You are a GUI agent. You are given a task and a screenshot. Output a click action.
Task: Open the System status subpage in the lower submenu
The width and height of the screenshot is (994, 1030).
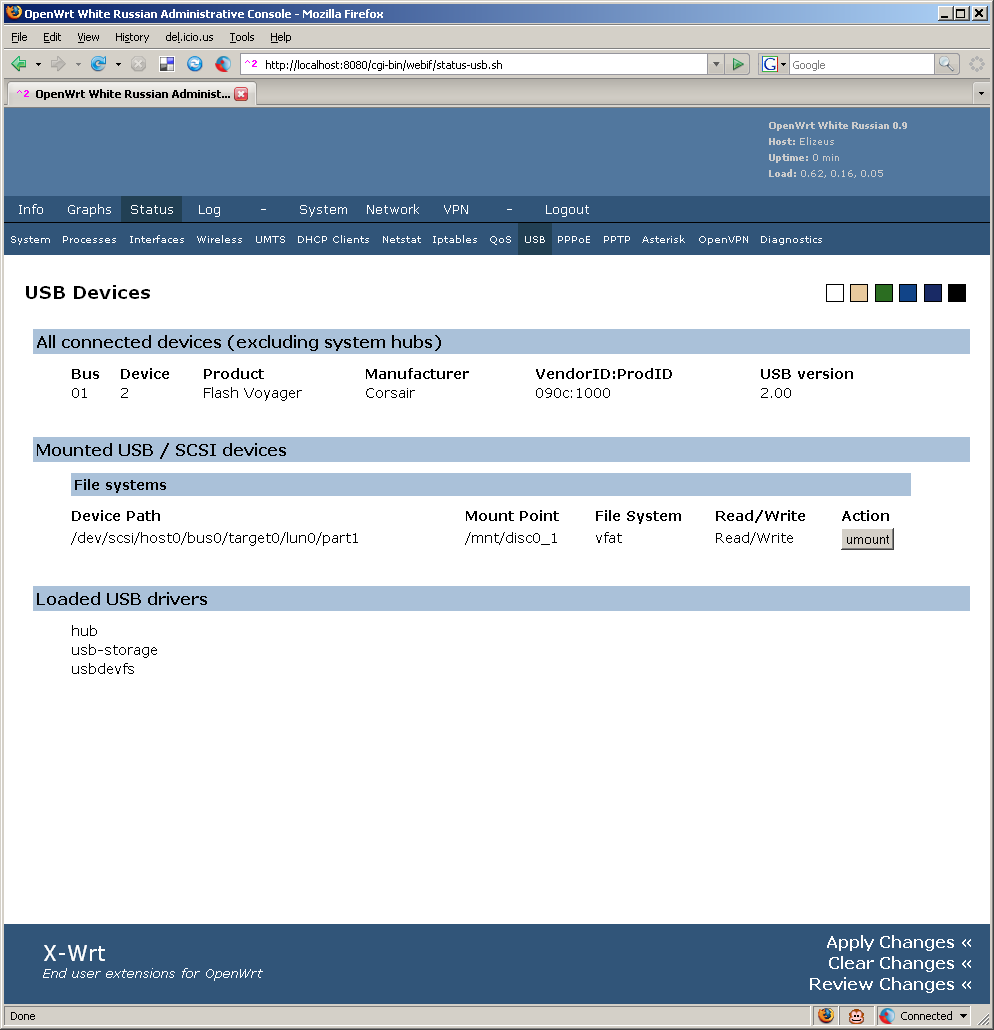tap(30, 240)
